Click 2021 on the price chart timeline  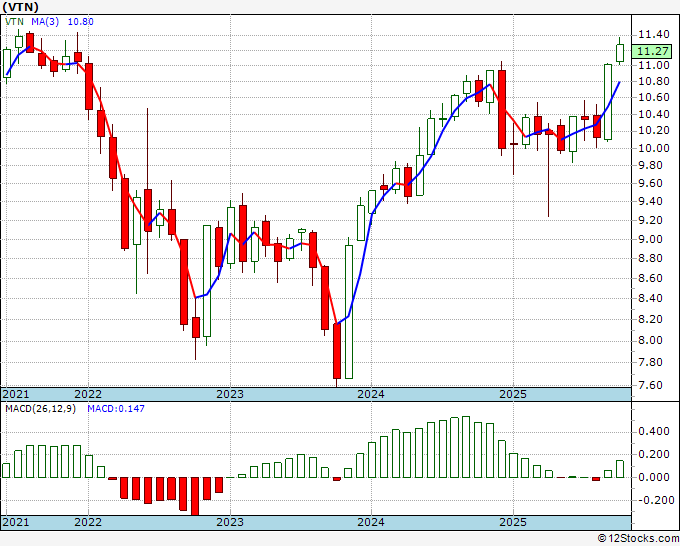pyautogui.click(x=16, y=394)
